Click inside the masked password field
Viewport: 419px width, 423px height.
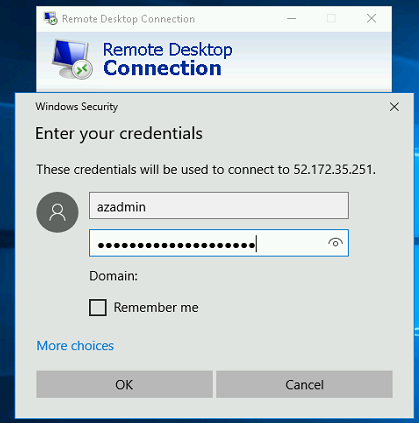click(219, 243)
